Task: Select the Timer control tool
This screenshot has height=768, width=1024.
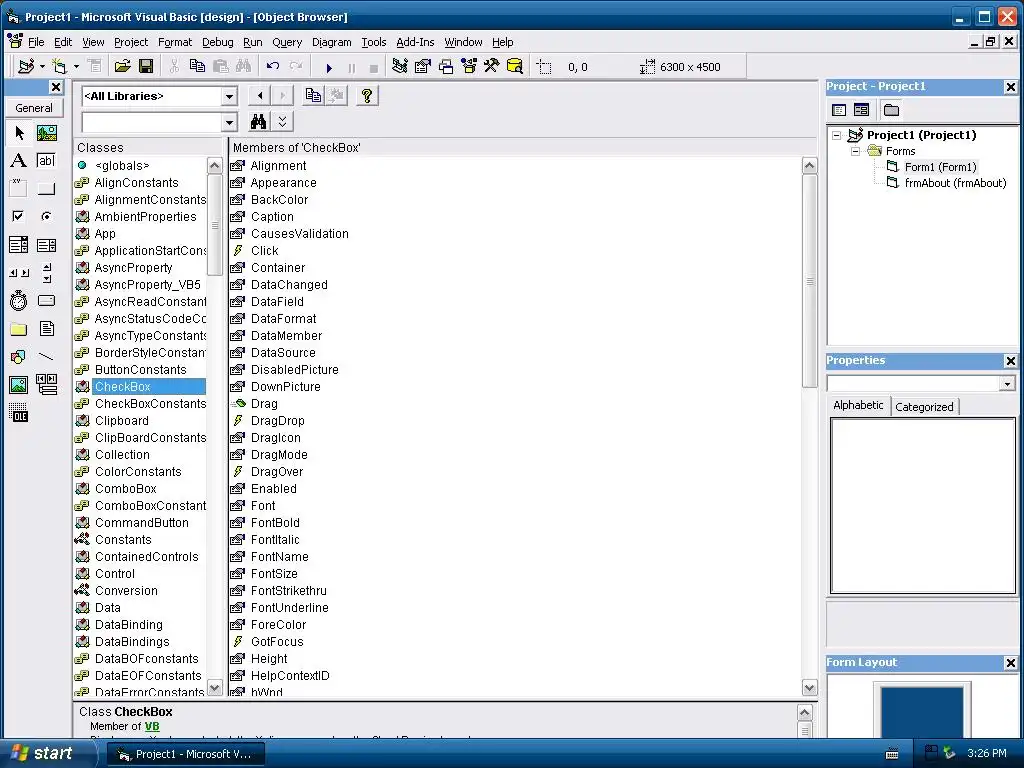Action: pyautogui.click(x=19, y=300)
